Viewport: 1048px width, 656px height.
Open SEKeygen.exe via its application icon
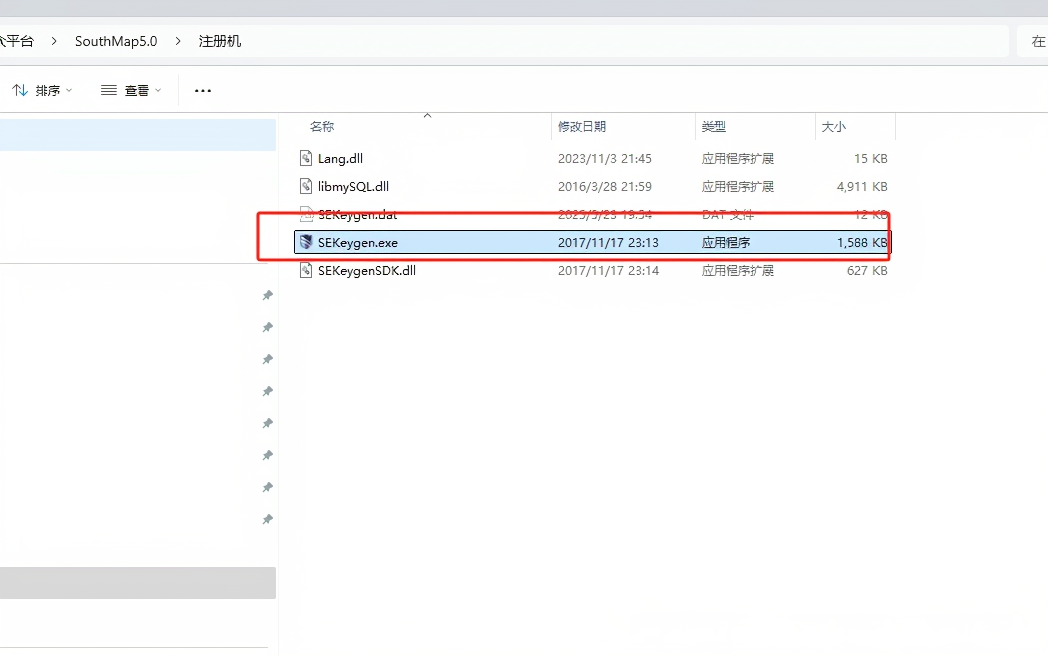[305, 242]
